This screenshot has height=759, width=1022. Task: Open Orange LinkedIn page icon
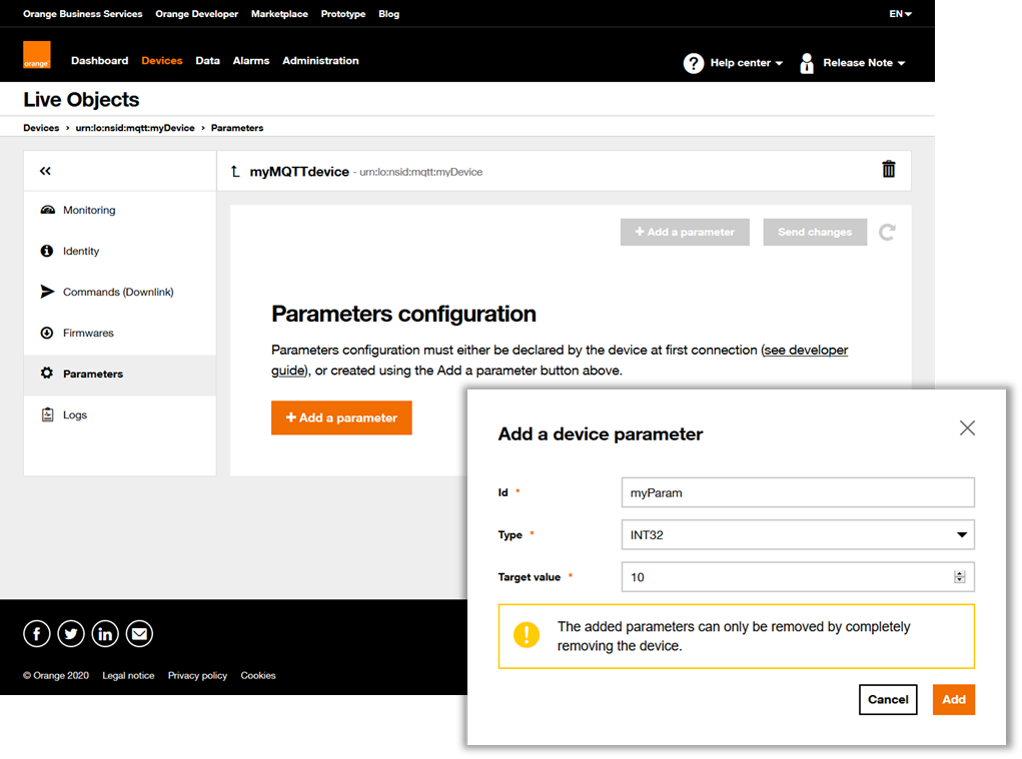[105, 634]
